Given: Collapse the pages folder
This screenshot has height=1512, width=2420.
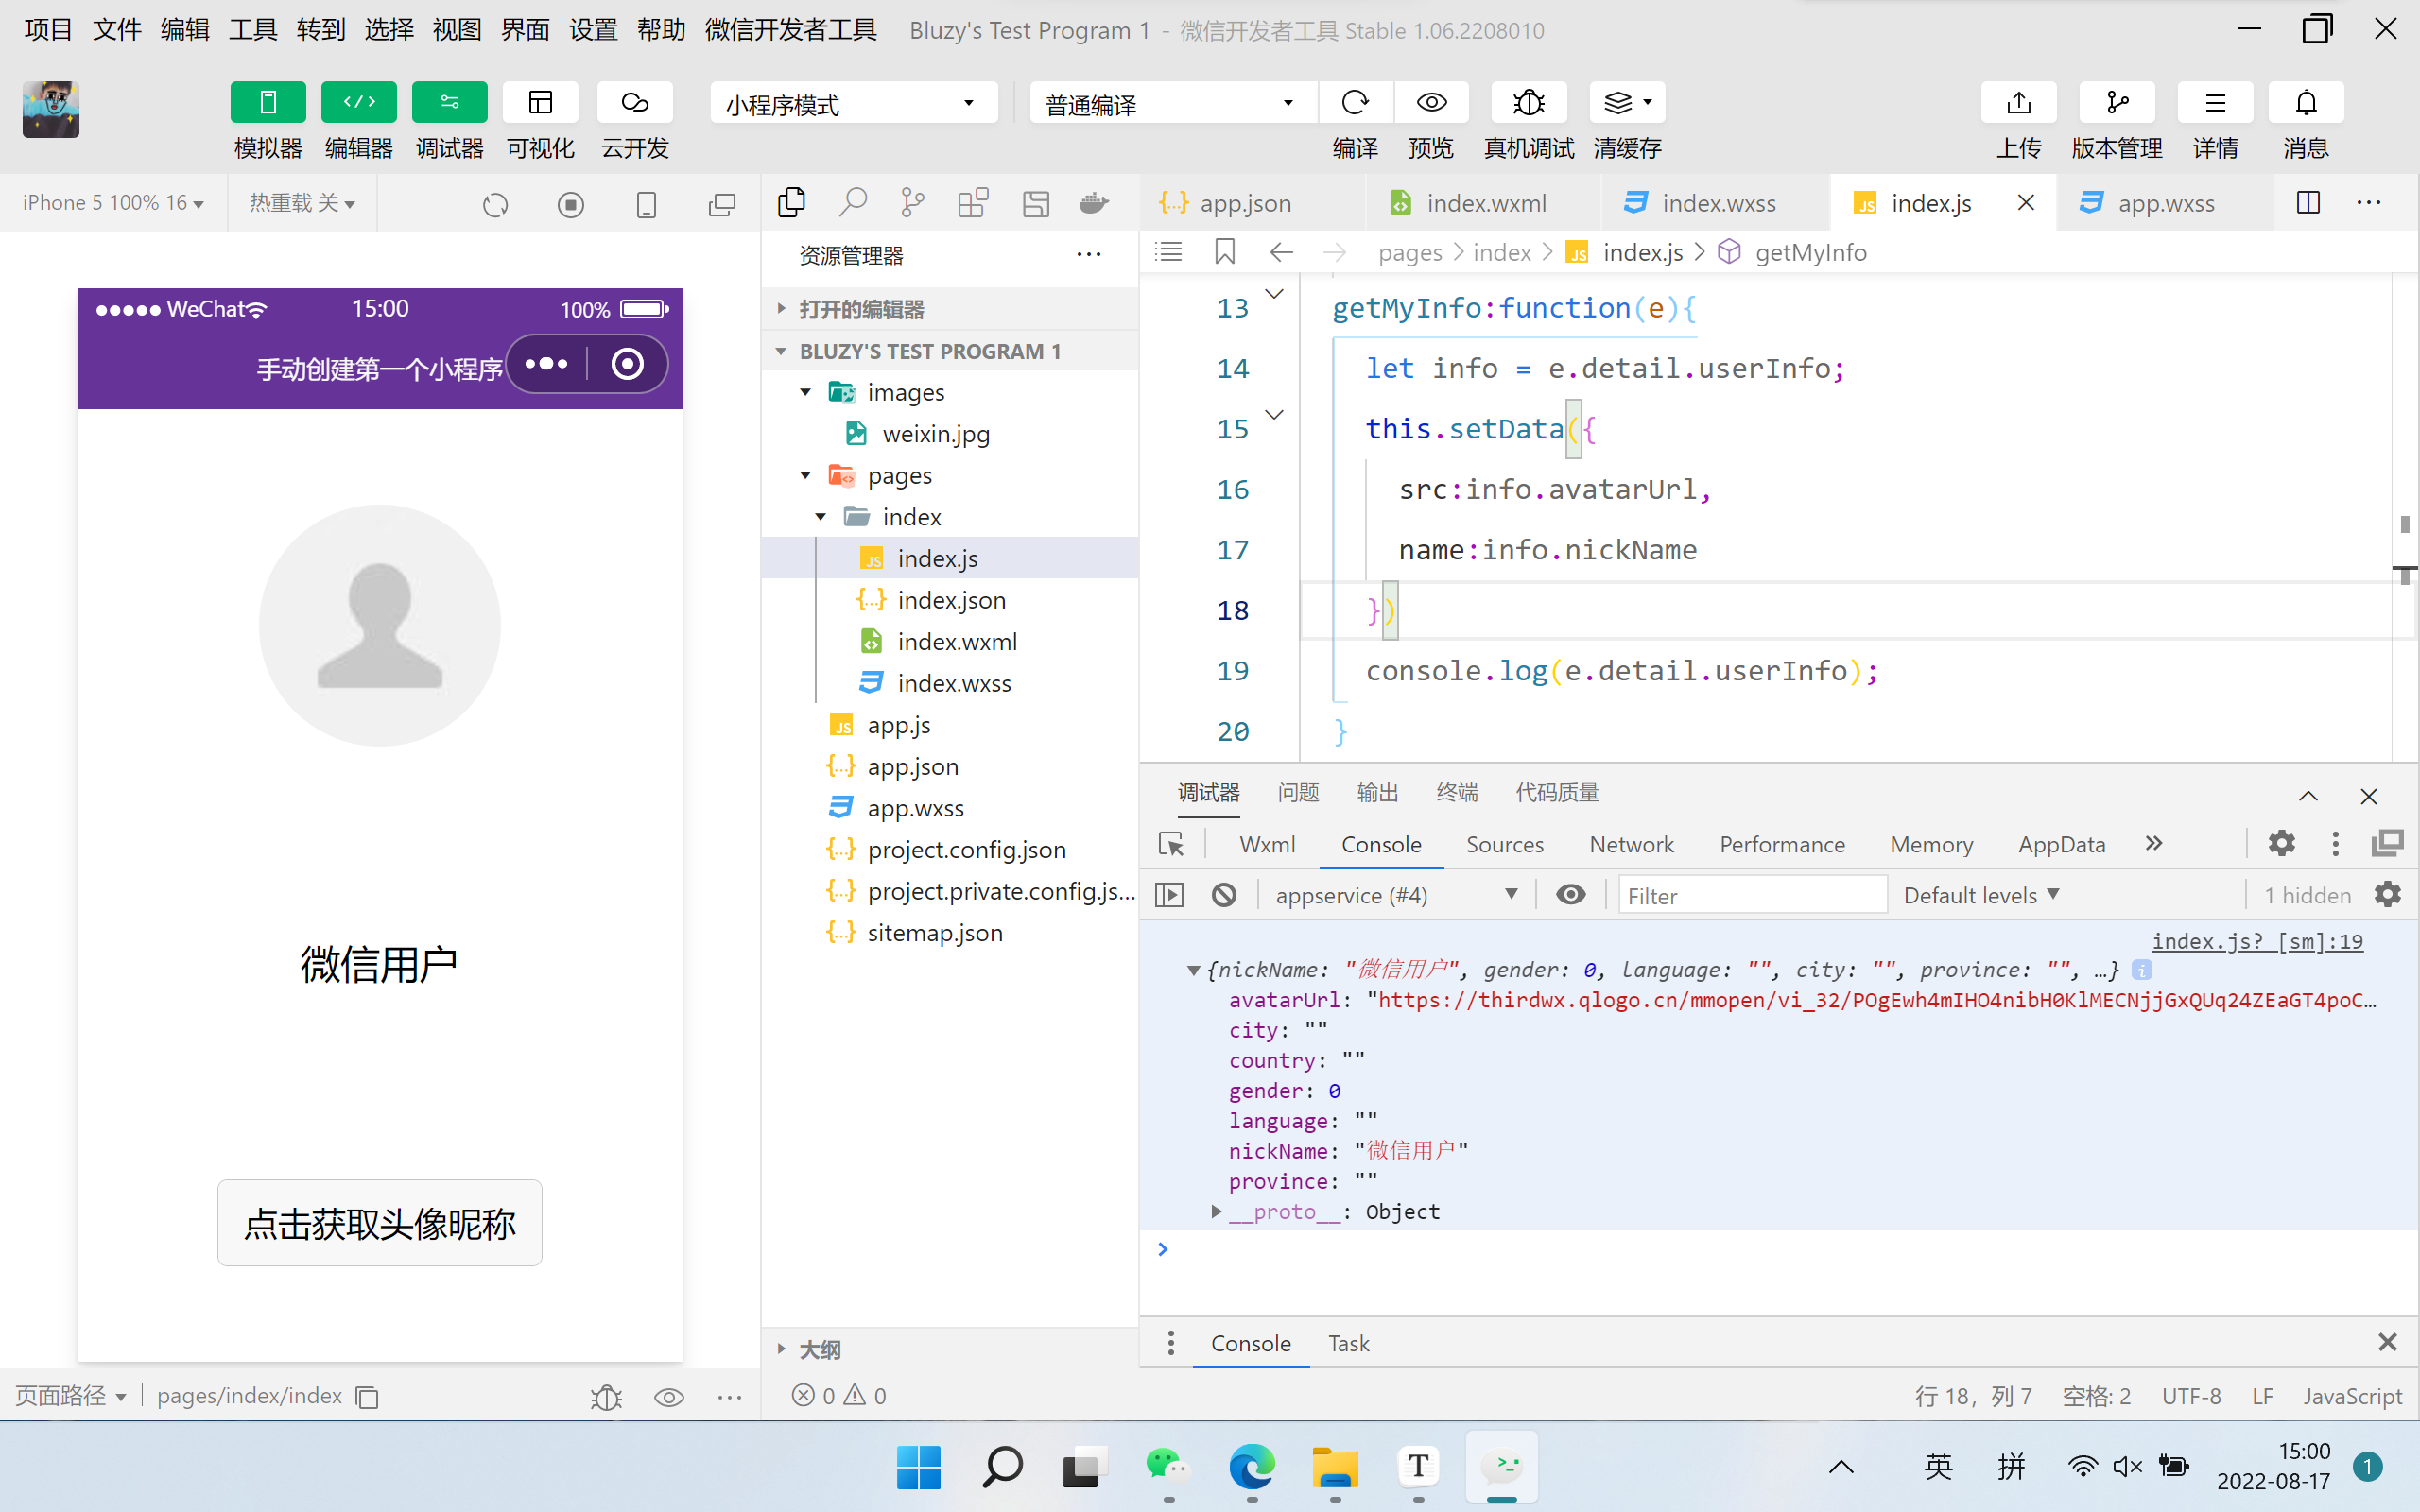Looking at the screenshot, I should [806, 475].
